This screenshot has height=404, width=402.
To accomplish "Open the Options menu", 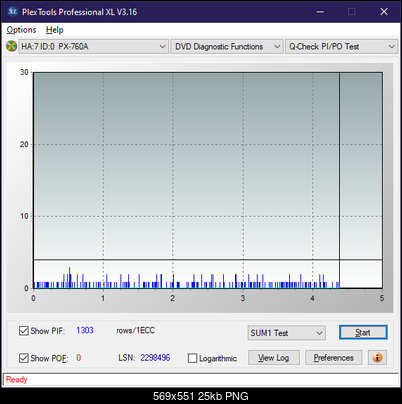I will click(x=21, y=30).
